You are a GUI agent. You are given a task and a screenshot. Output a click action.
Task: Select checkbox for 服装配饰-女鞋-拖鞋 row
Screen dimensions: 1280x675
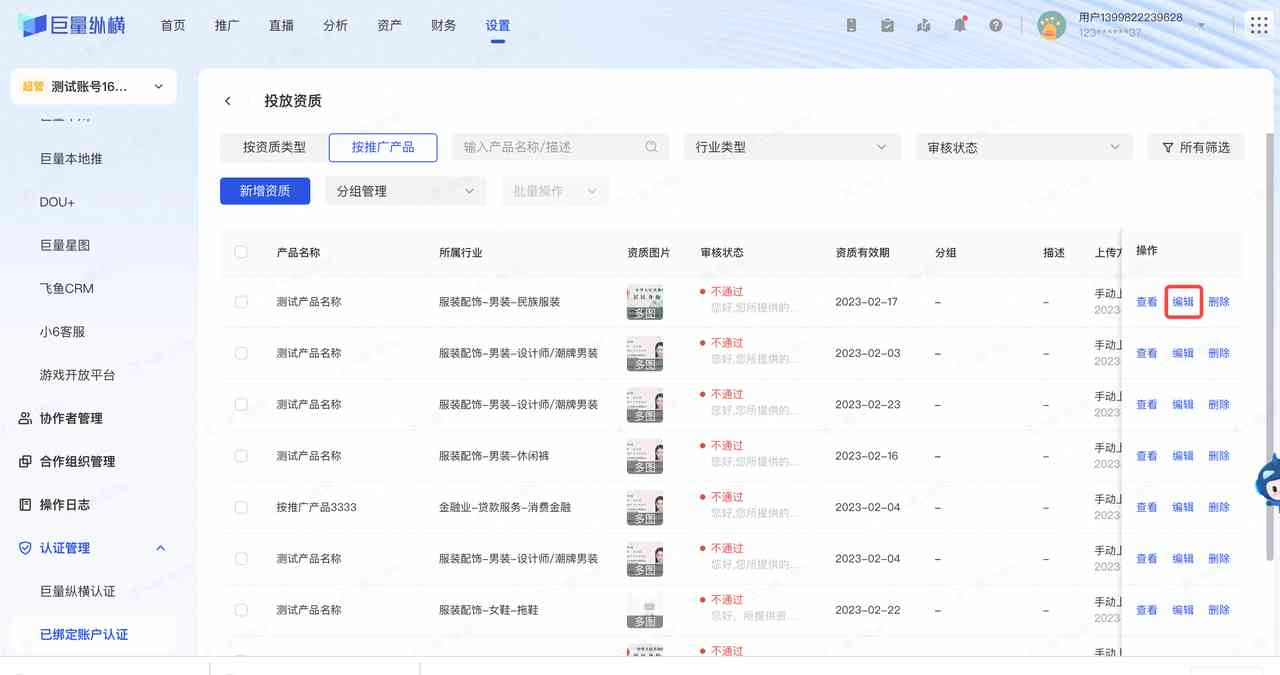[x=241, y=610]
